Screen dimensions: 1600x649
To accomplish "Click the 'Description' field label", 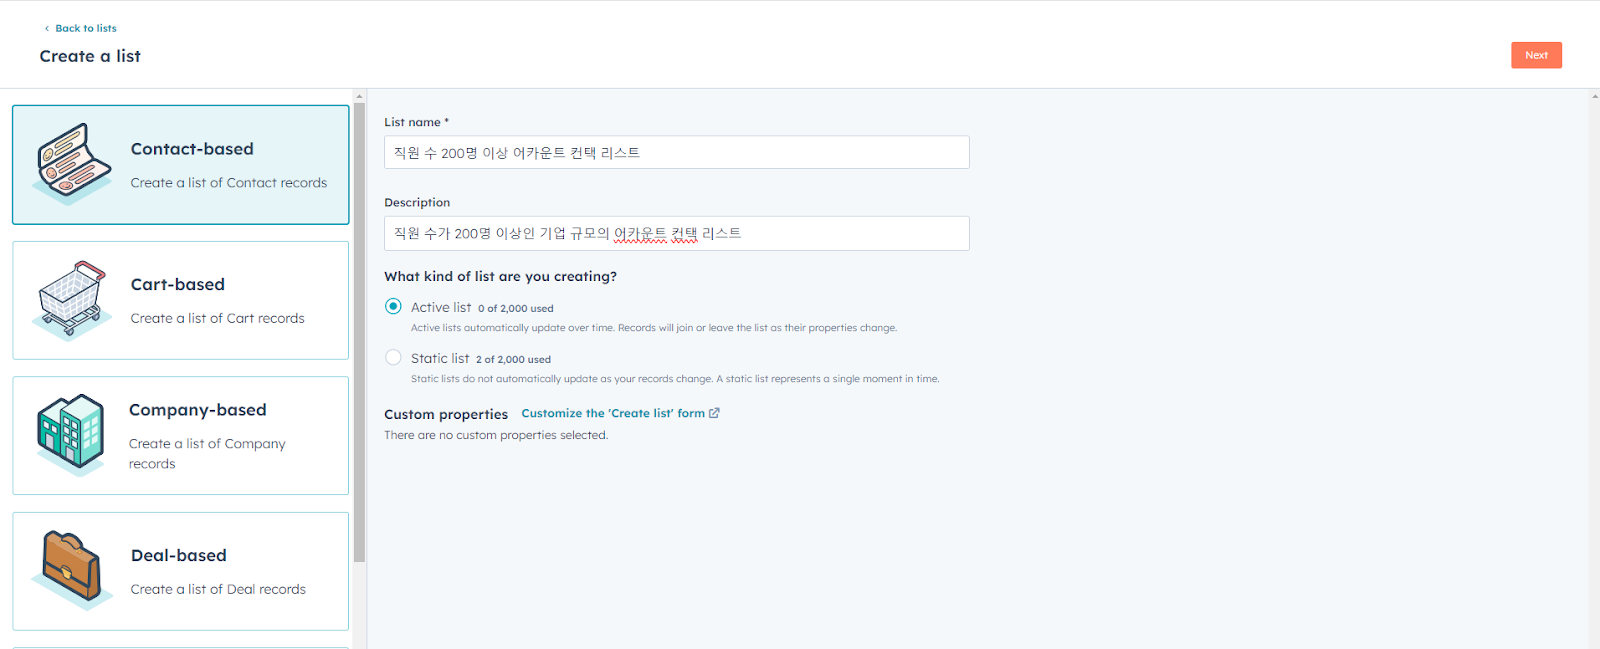I will pos(417,203).
